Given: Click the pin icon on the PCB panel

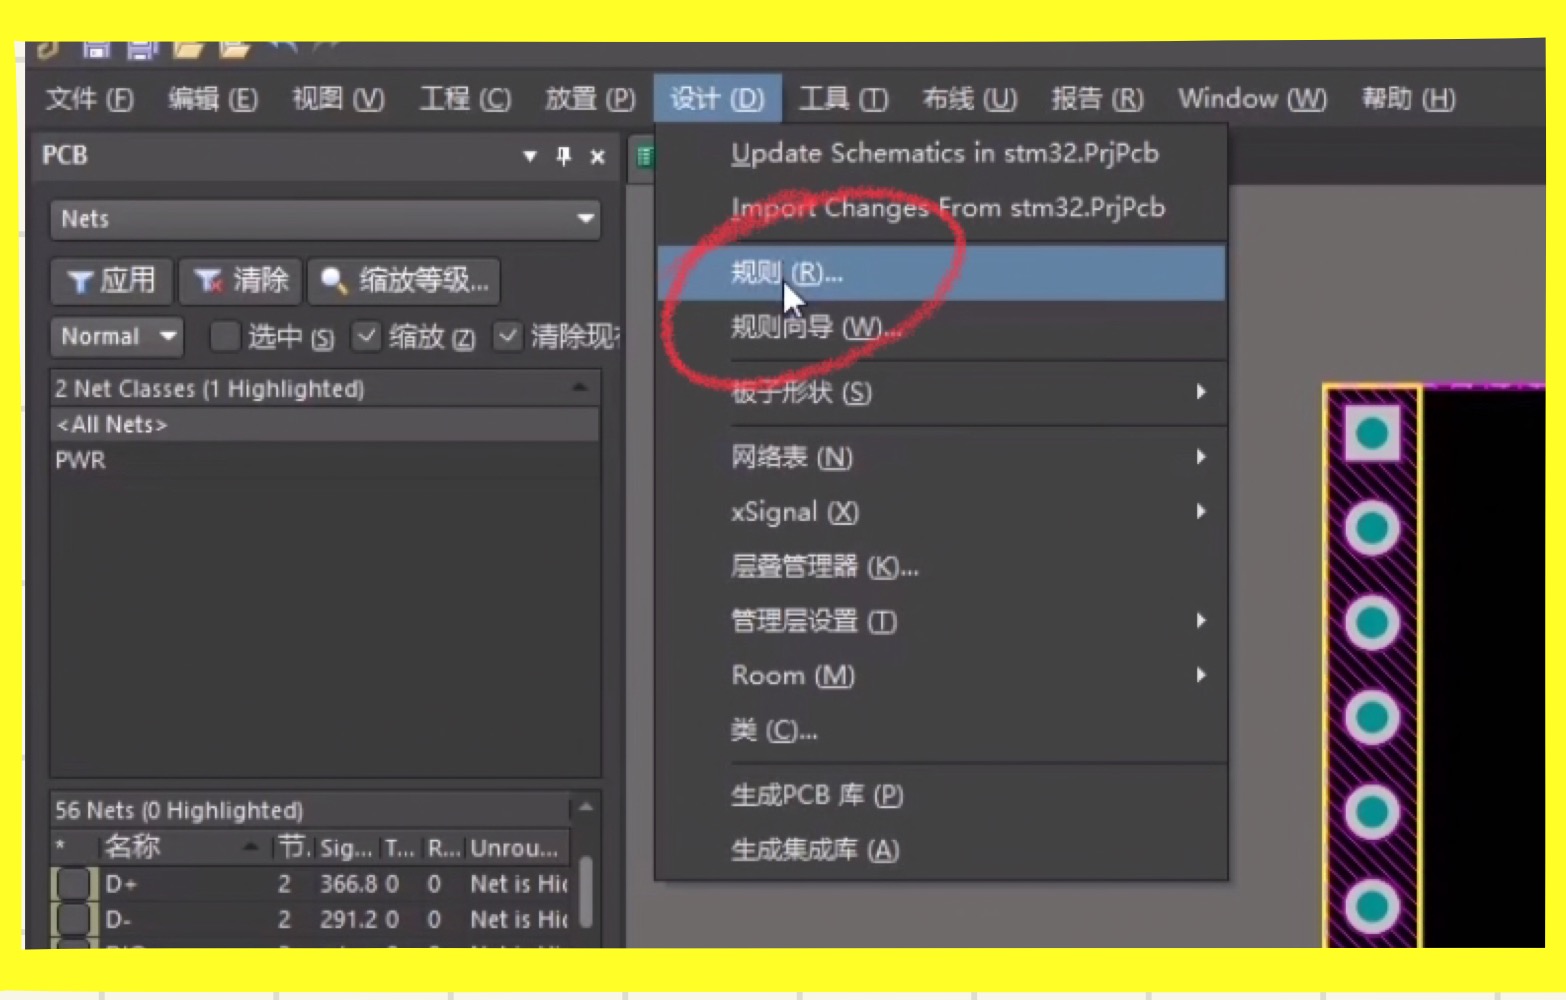Looking at the screenshot, I should tap(564, 157).
